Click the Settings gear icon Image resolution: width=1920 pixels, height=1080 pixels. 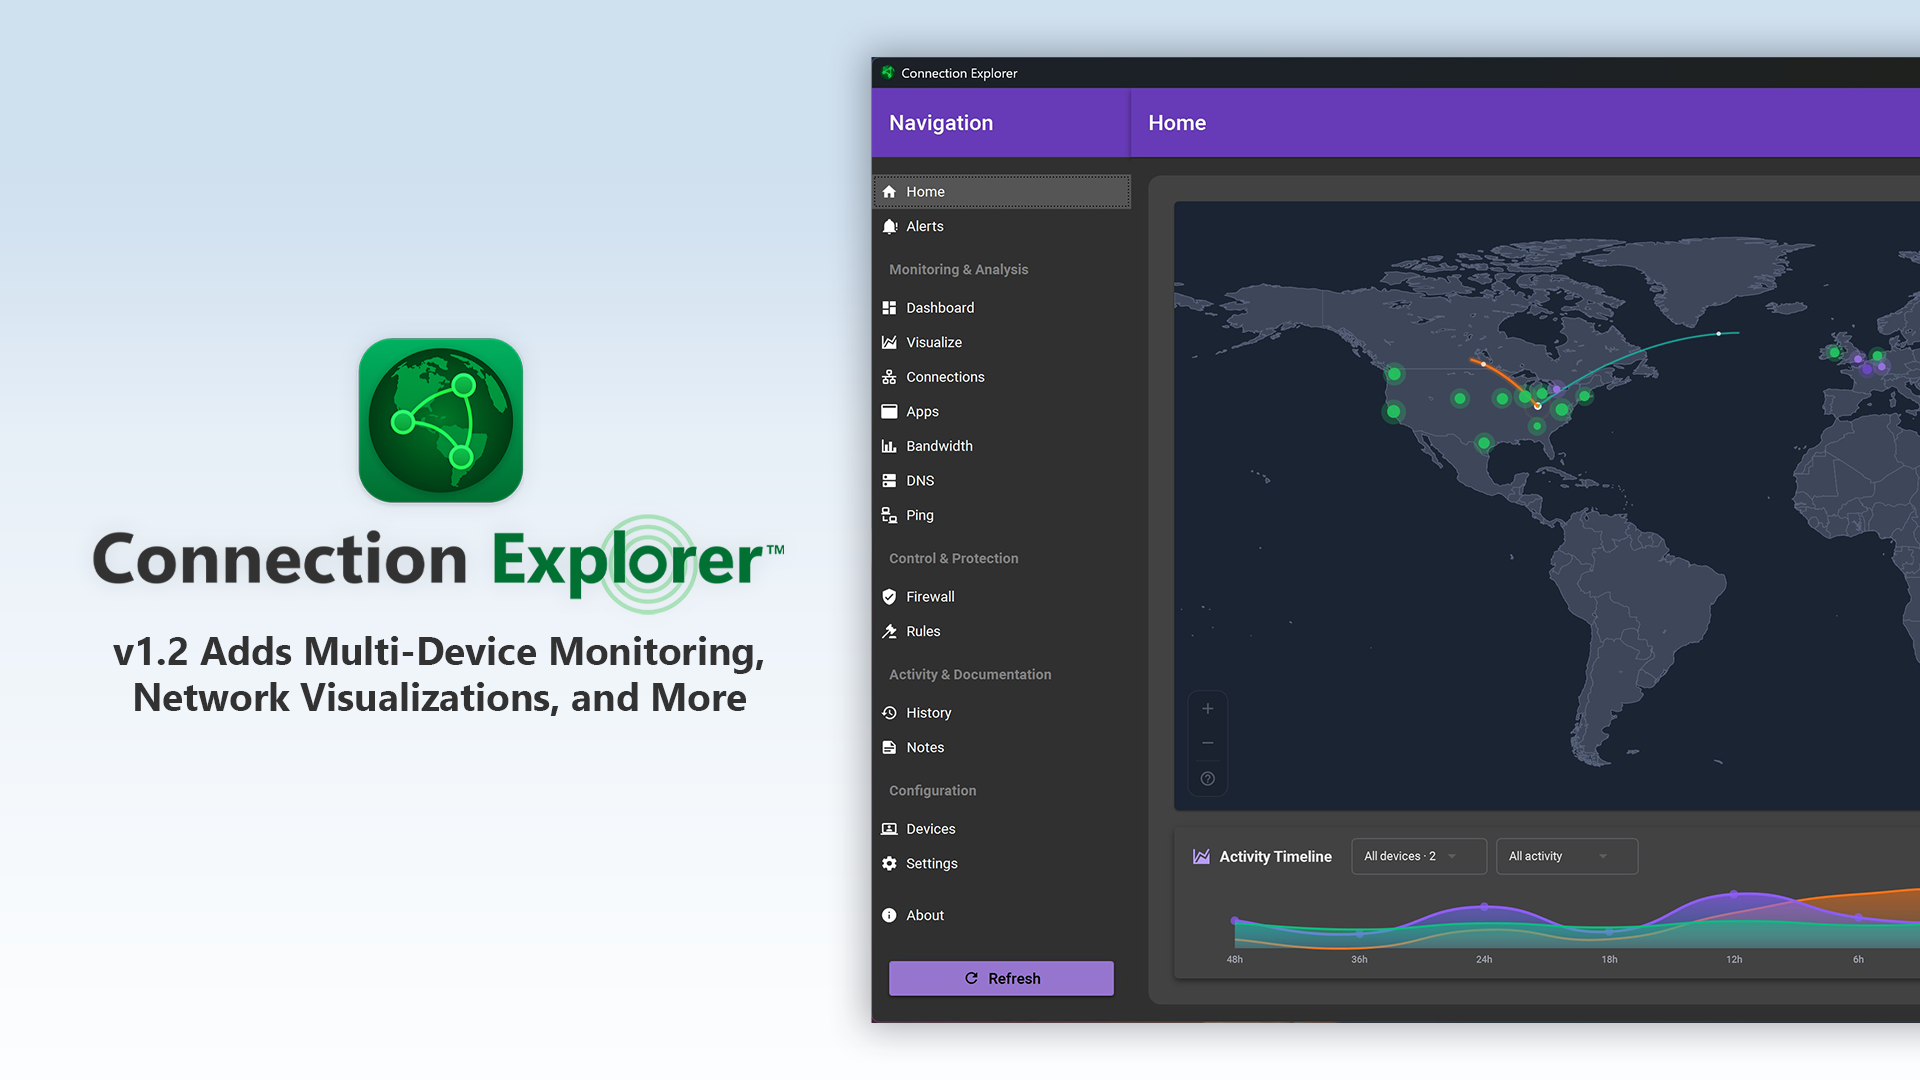889,863
